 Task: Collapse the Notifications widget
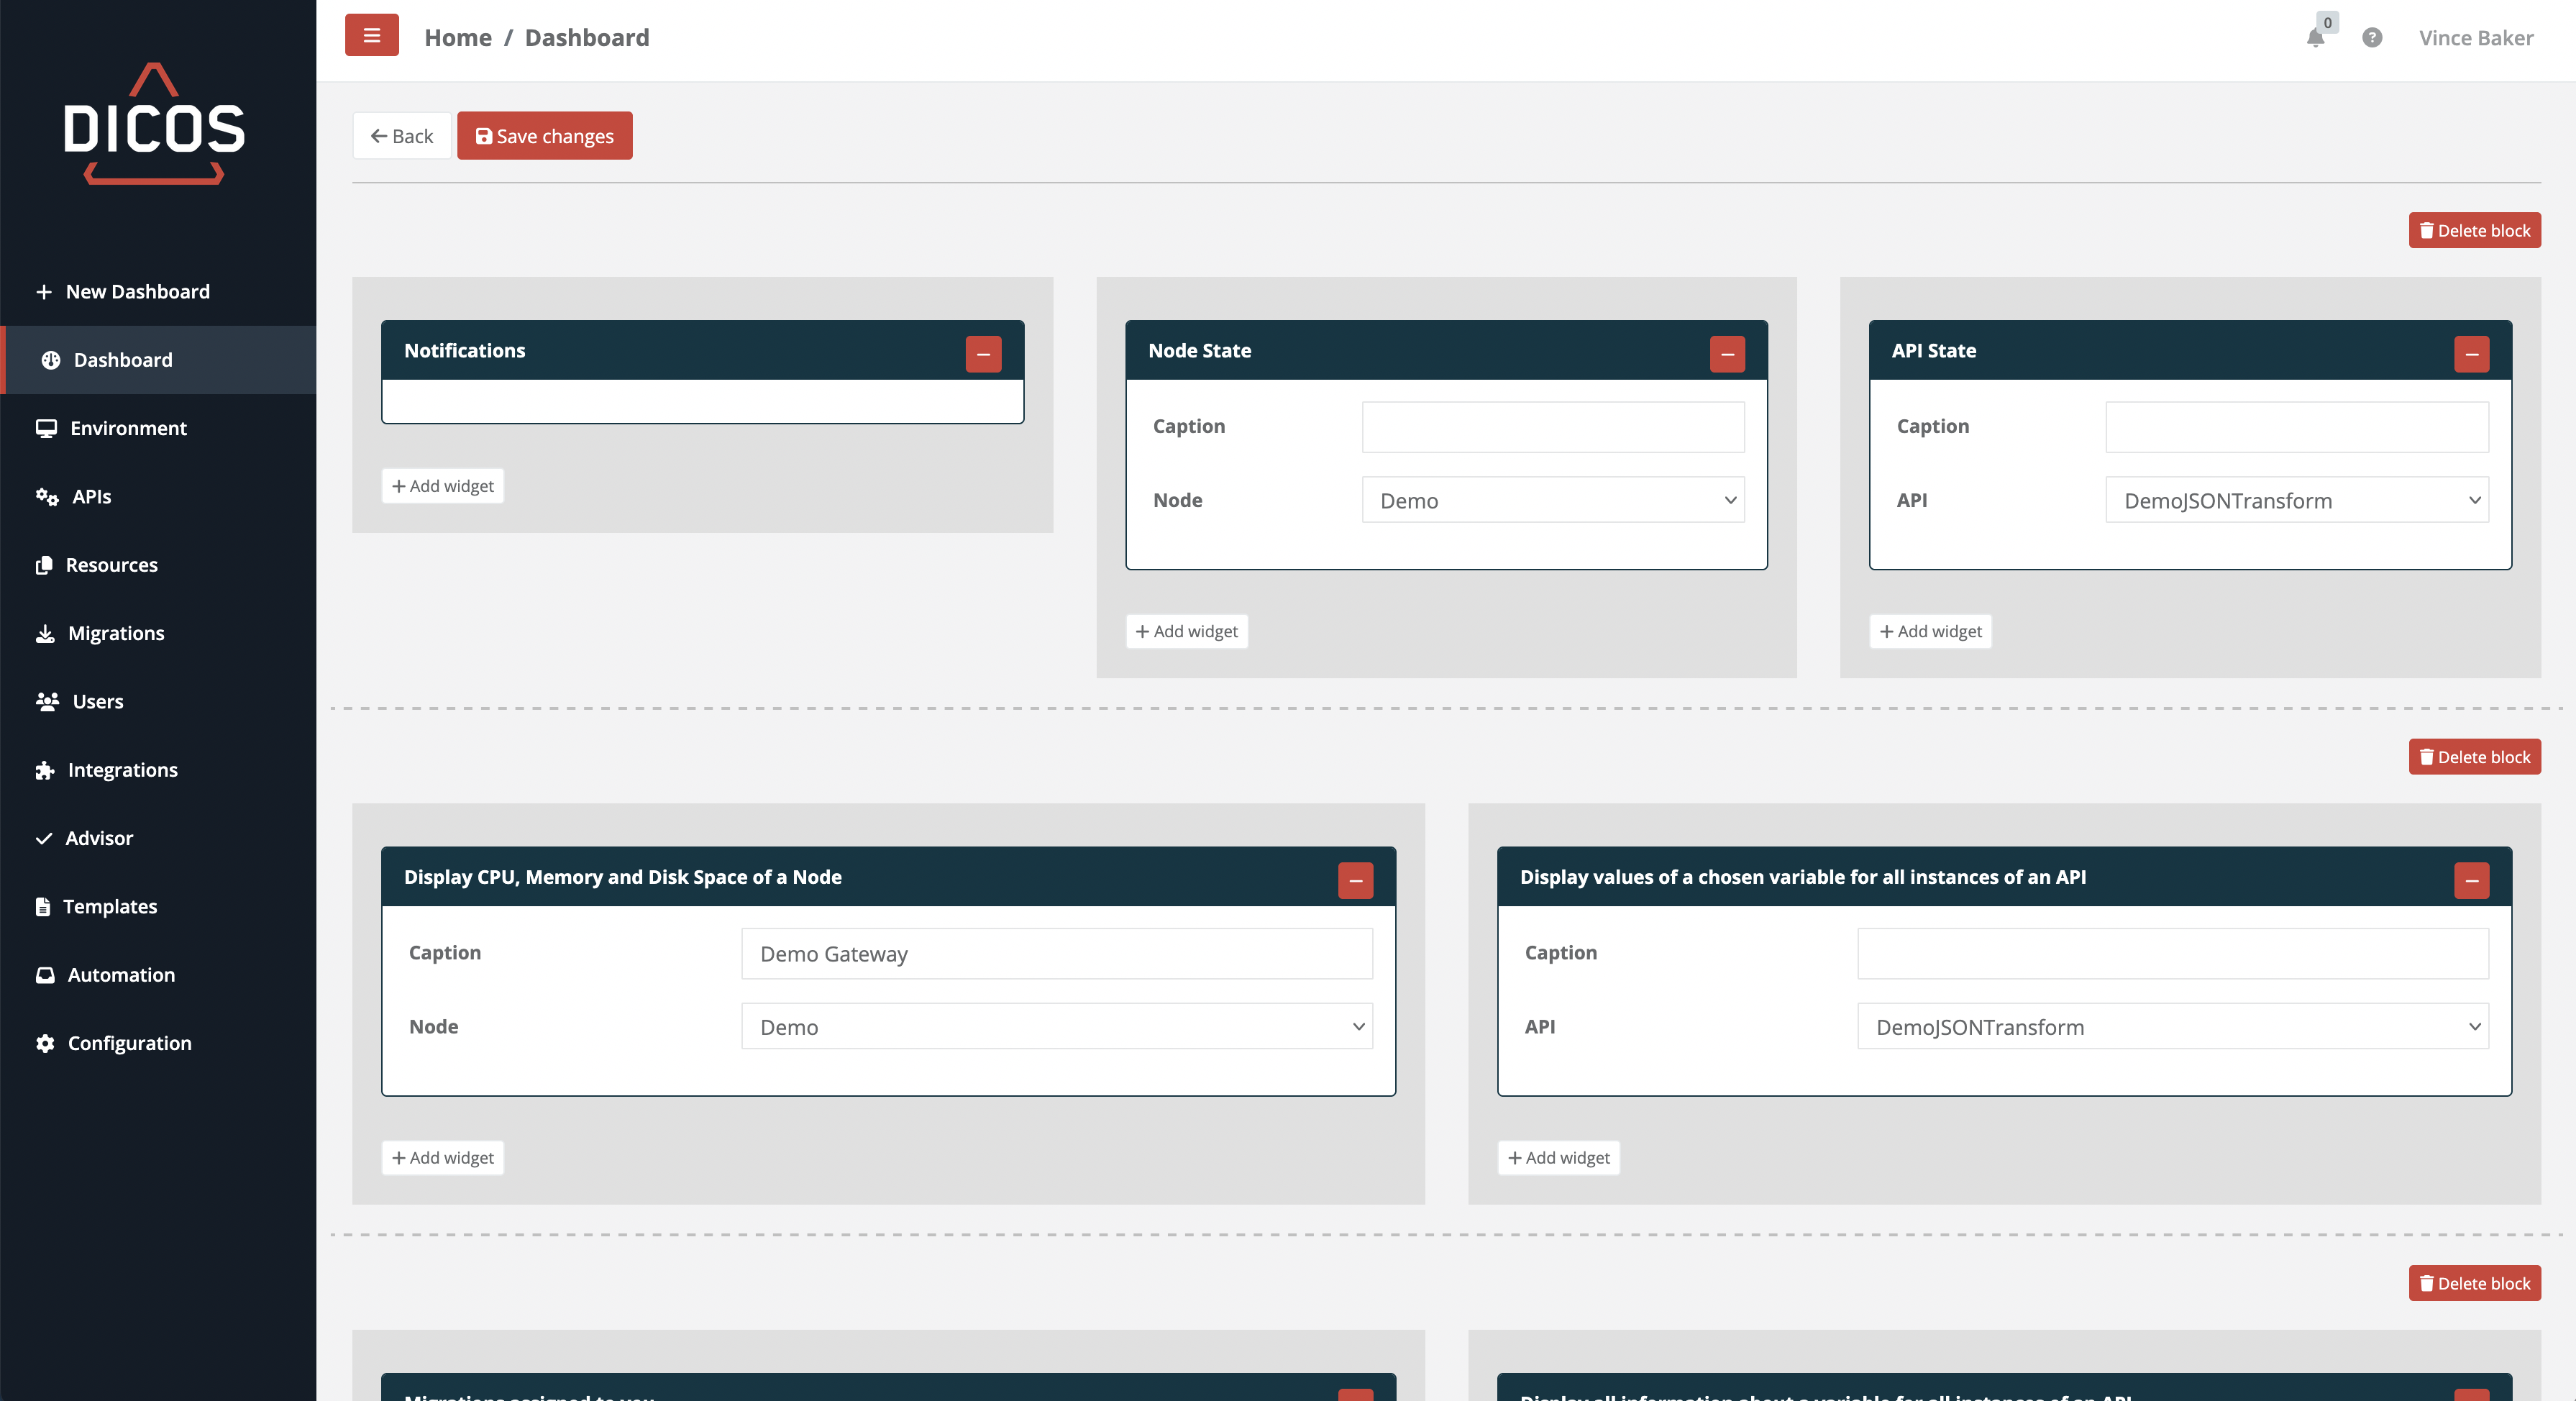[x=984, y=354]
